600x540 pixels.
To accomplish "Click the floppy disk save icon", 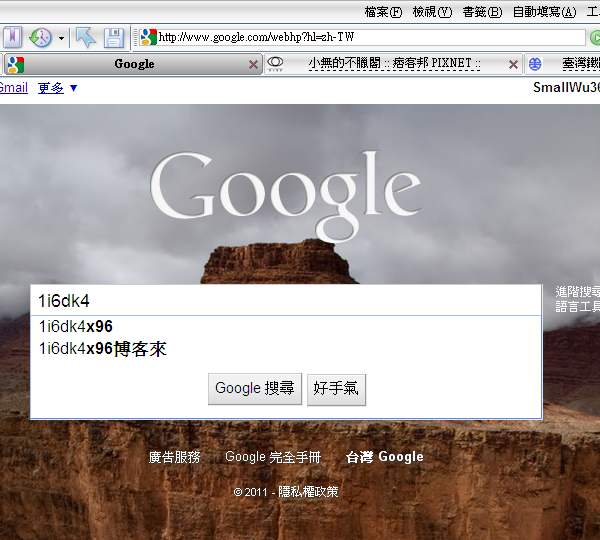I will tap(114, 38).
